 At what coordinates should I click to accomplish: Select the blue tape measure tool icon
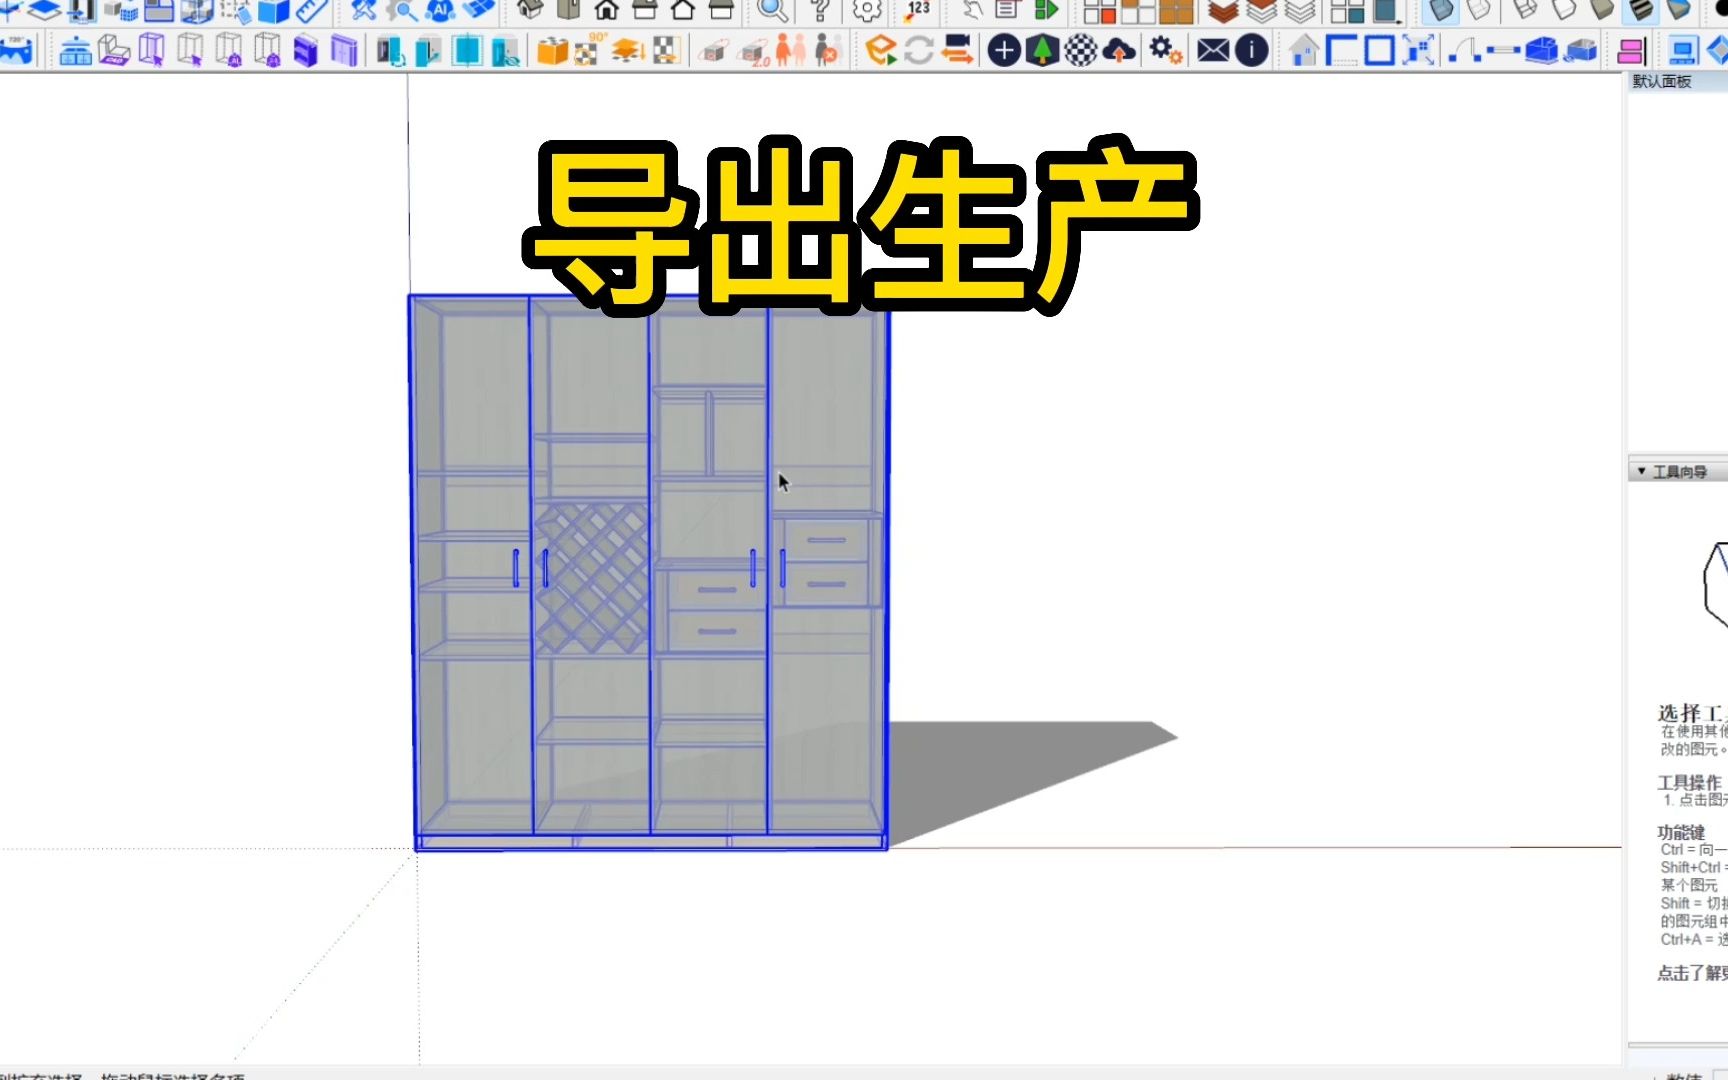click(x=310, y=13)
